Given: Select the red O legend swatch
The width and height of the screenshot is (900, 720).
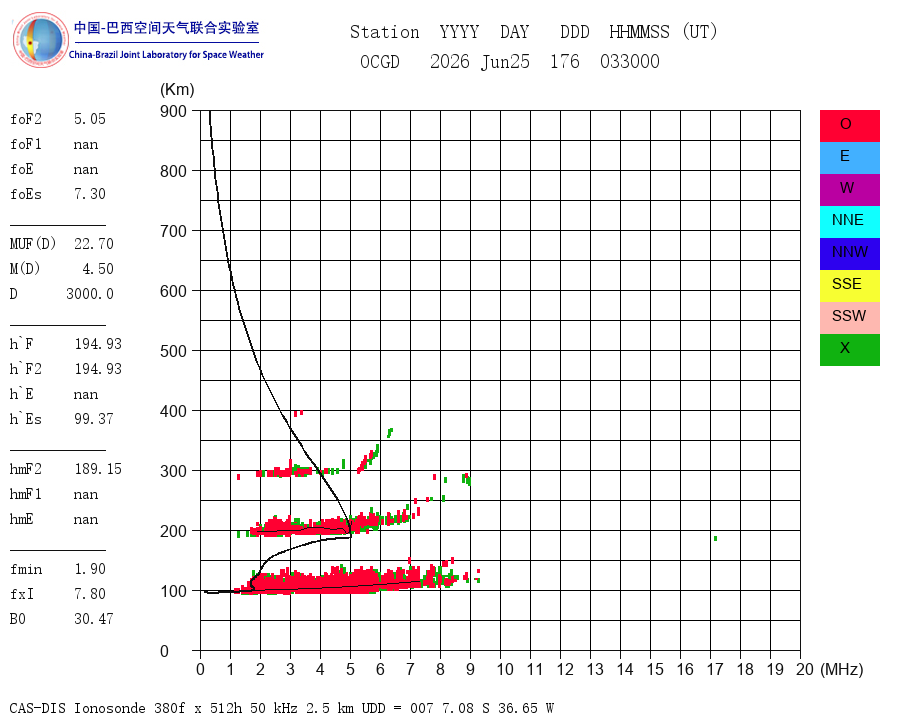Looking at the screenshot, I should (849, 126).
